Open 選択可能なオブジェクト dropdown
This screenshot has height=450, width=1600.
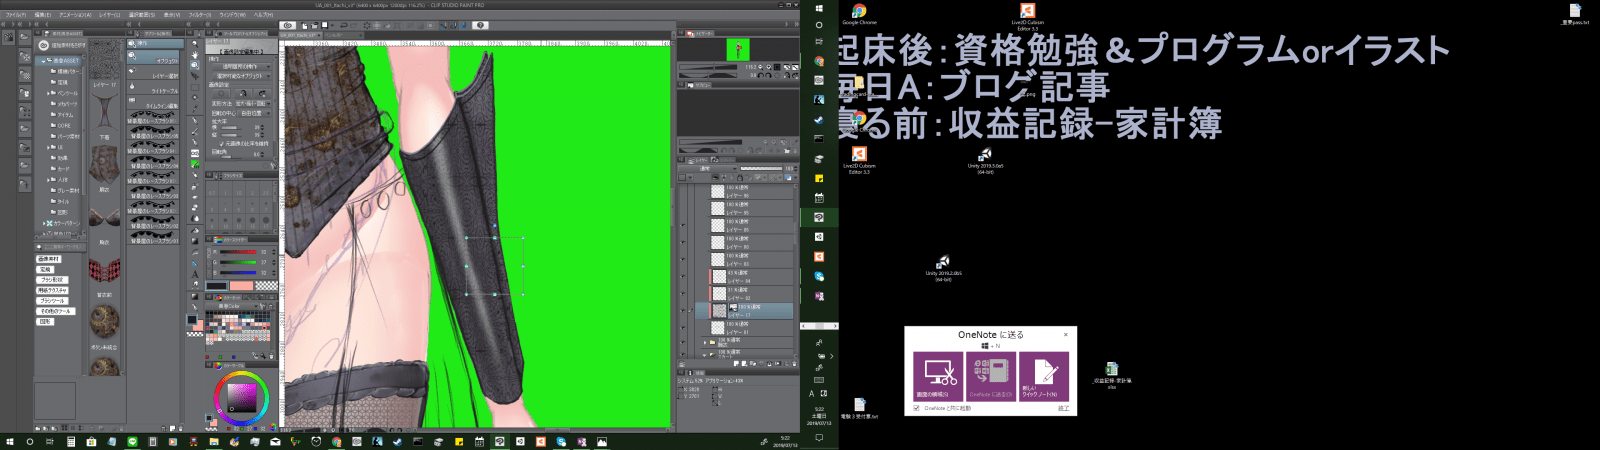(240, 75)
